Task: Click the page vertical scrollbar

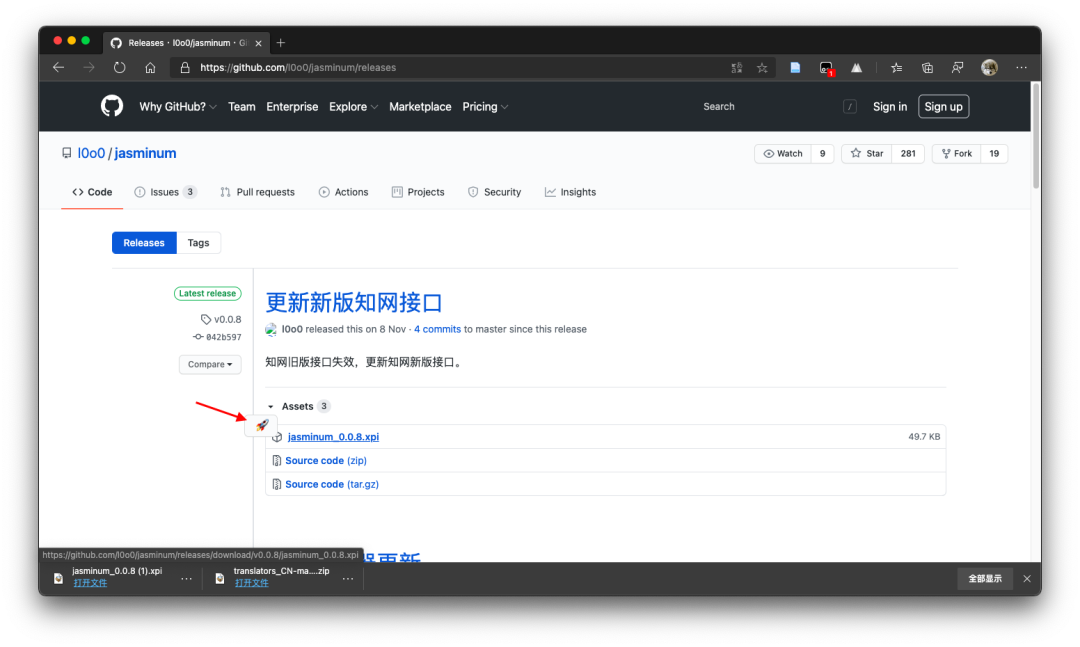Action: (x=1036, y=136)
